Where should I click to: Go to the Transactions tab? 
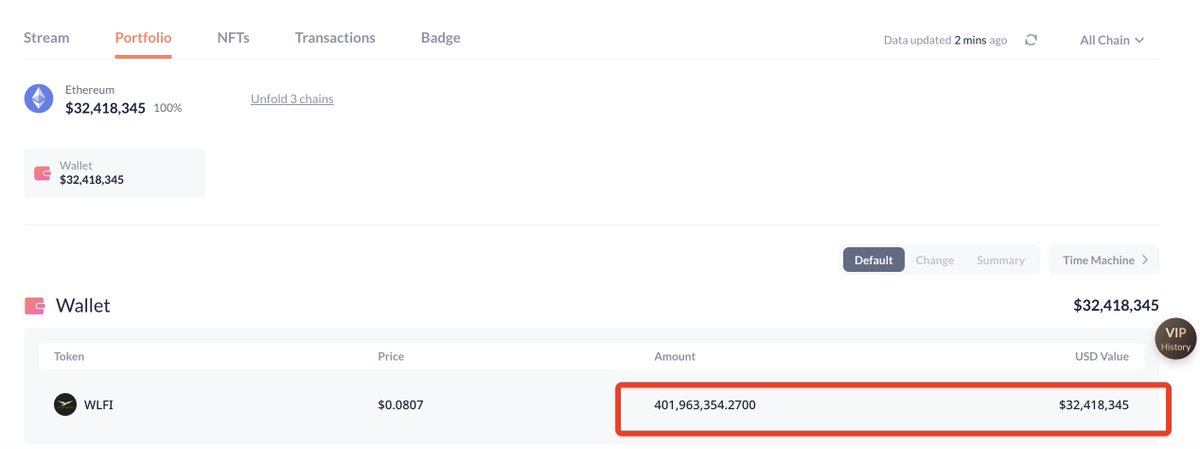point(335,38)
